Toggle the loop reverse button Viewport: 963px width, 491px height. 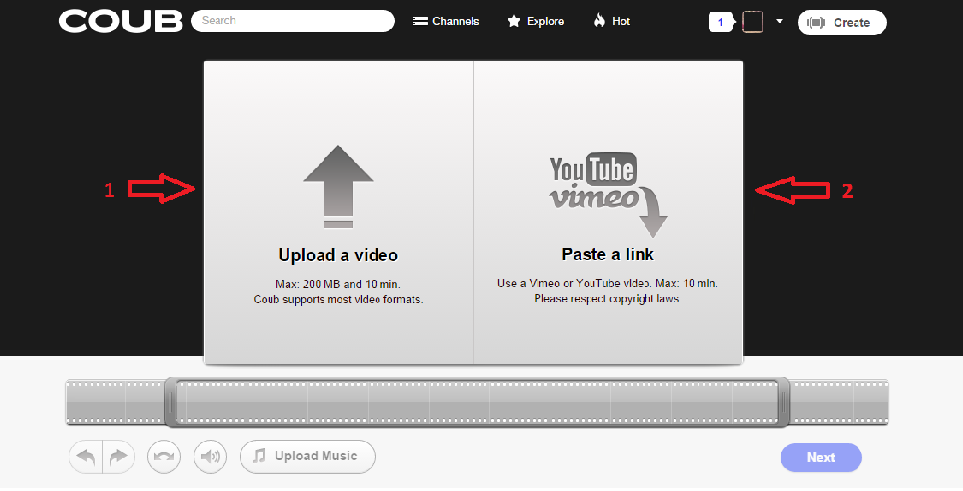(164, 457)
